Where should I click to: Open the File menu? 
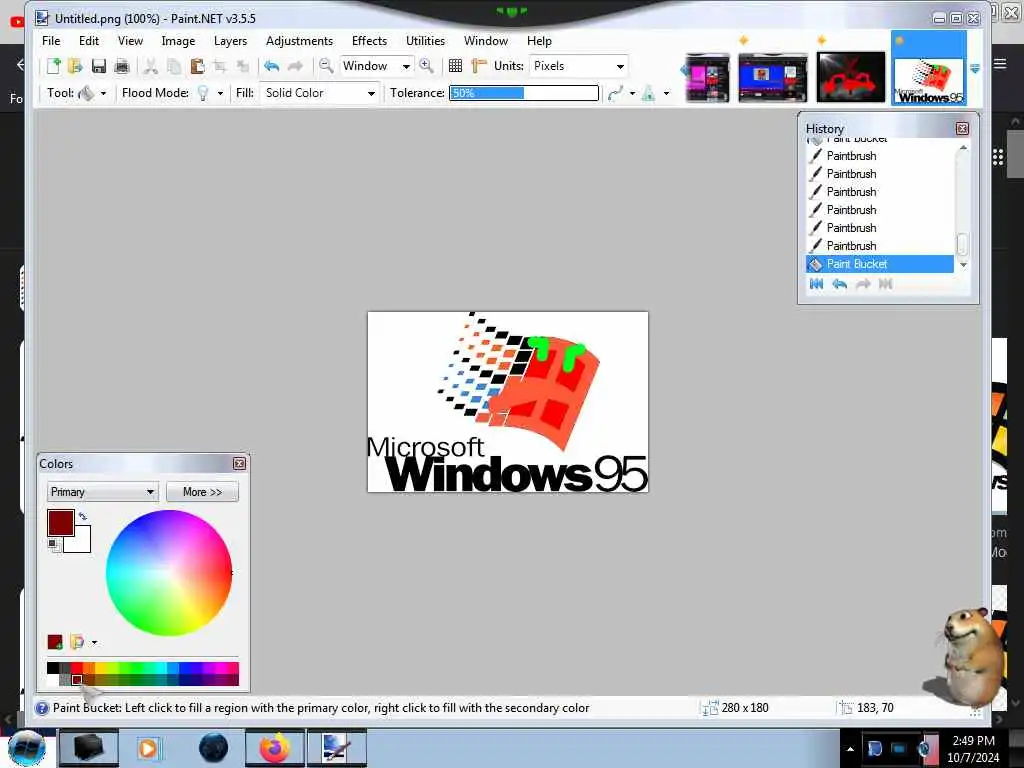click(x=51, y=40)
